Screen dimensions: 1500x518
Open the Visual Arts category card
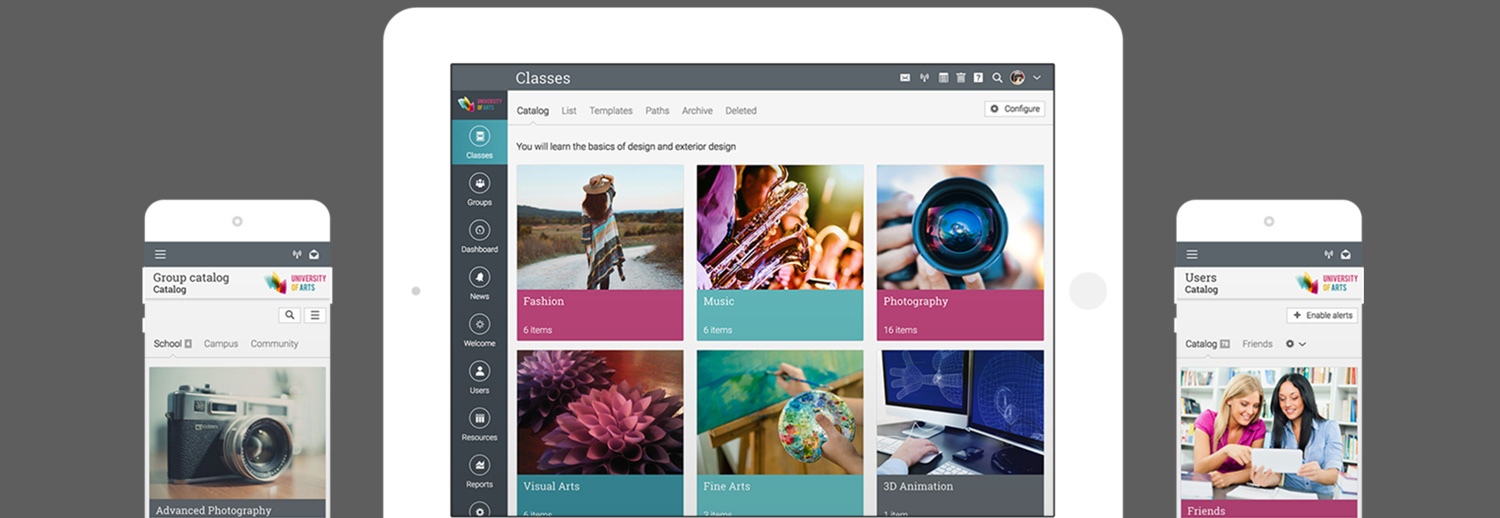pyautogui.click(x=600, y=432)
